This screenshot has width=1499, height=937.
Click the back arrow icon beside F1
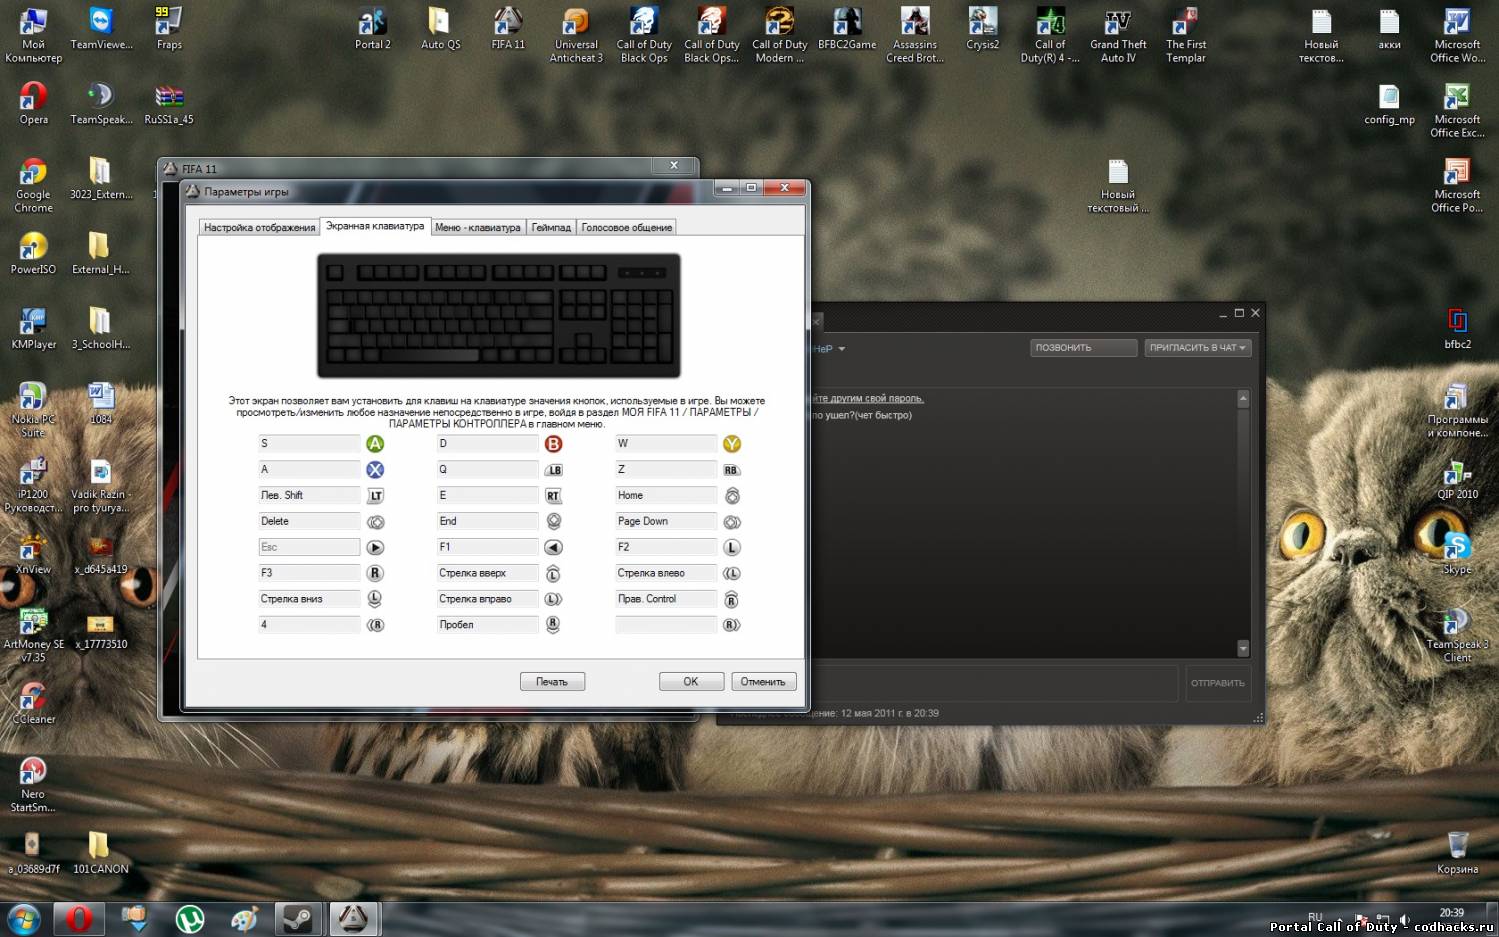553,548
